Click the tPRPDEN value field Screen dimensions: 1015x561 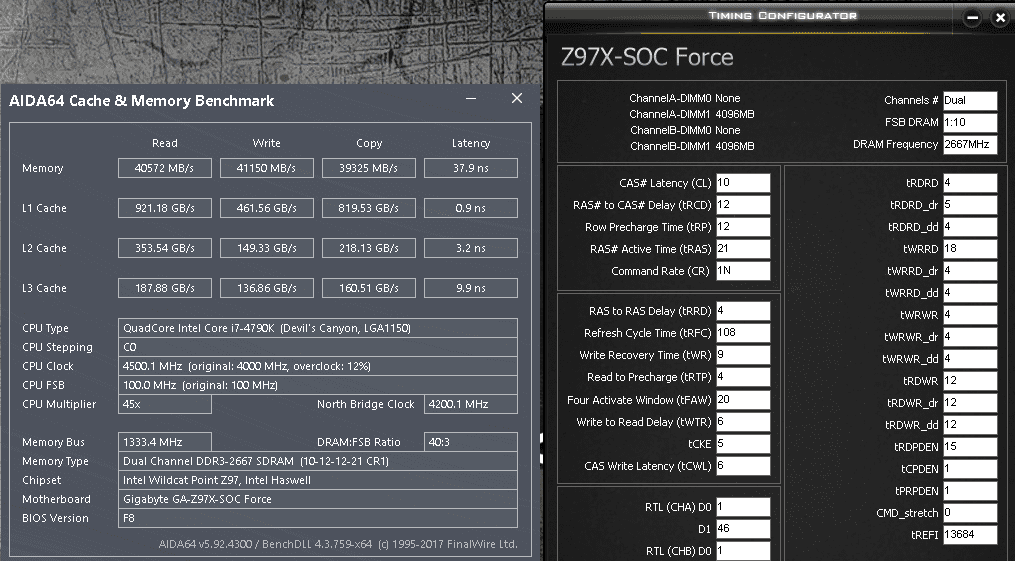970,490
